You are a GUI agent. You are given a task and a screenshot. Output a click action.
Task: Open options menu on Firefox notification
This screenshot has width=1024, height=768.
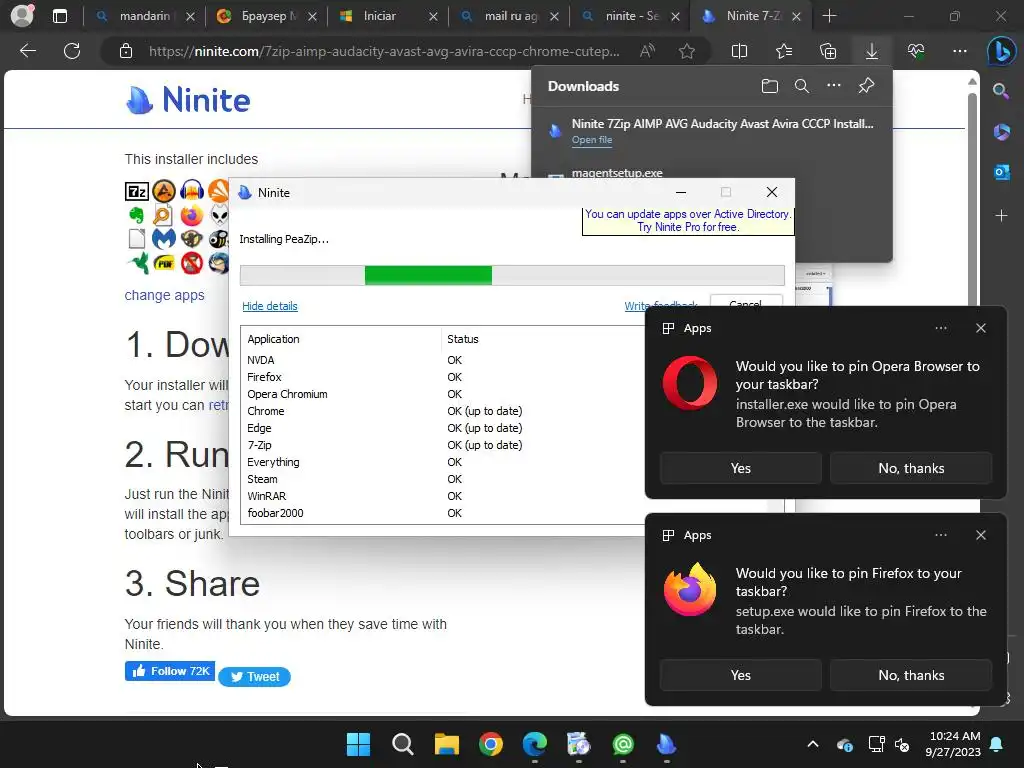(x=940, y=536)
